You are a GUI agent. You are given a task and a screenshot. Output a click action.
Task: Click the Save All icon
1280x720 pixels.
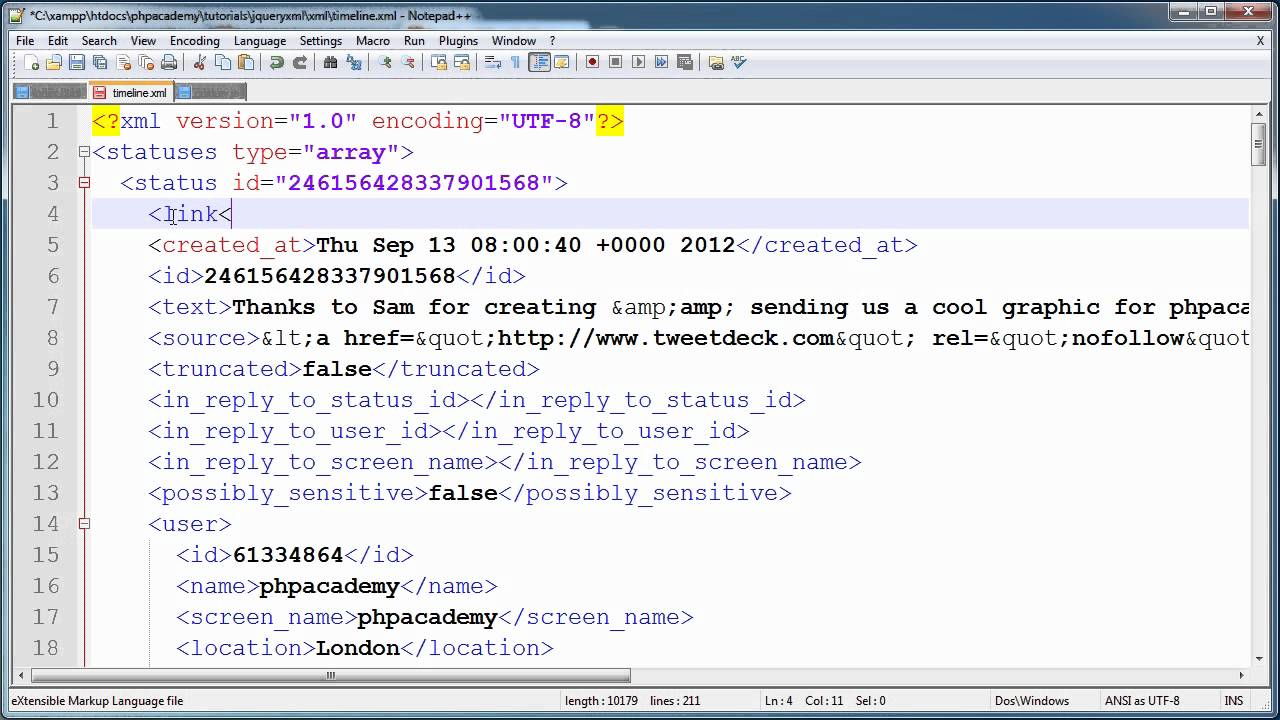(x=100, y=62)
